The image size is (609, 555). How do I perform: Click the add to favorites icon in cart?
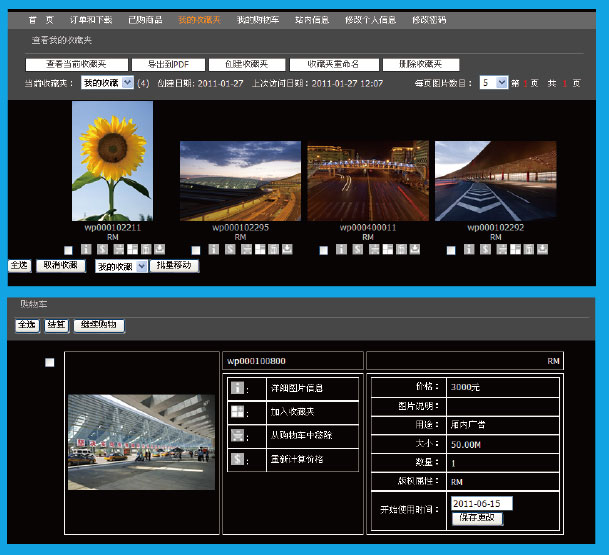click(x=238, y=412)
